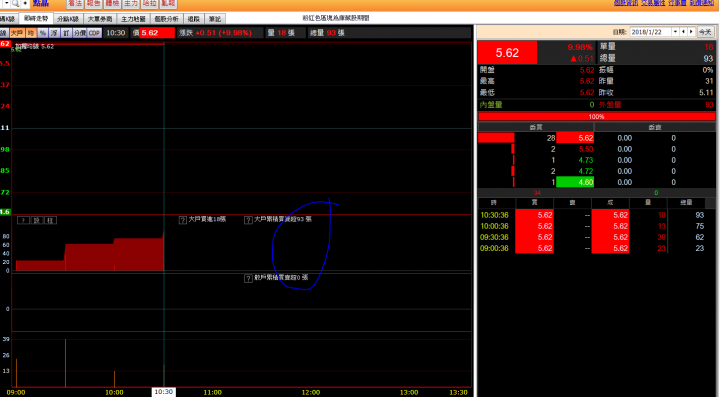Screen dimensions: 720x397
Task: Toggle the 訂 chart option
Action: pos(67,33)
